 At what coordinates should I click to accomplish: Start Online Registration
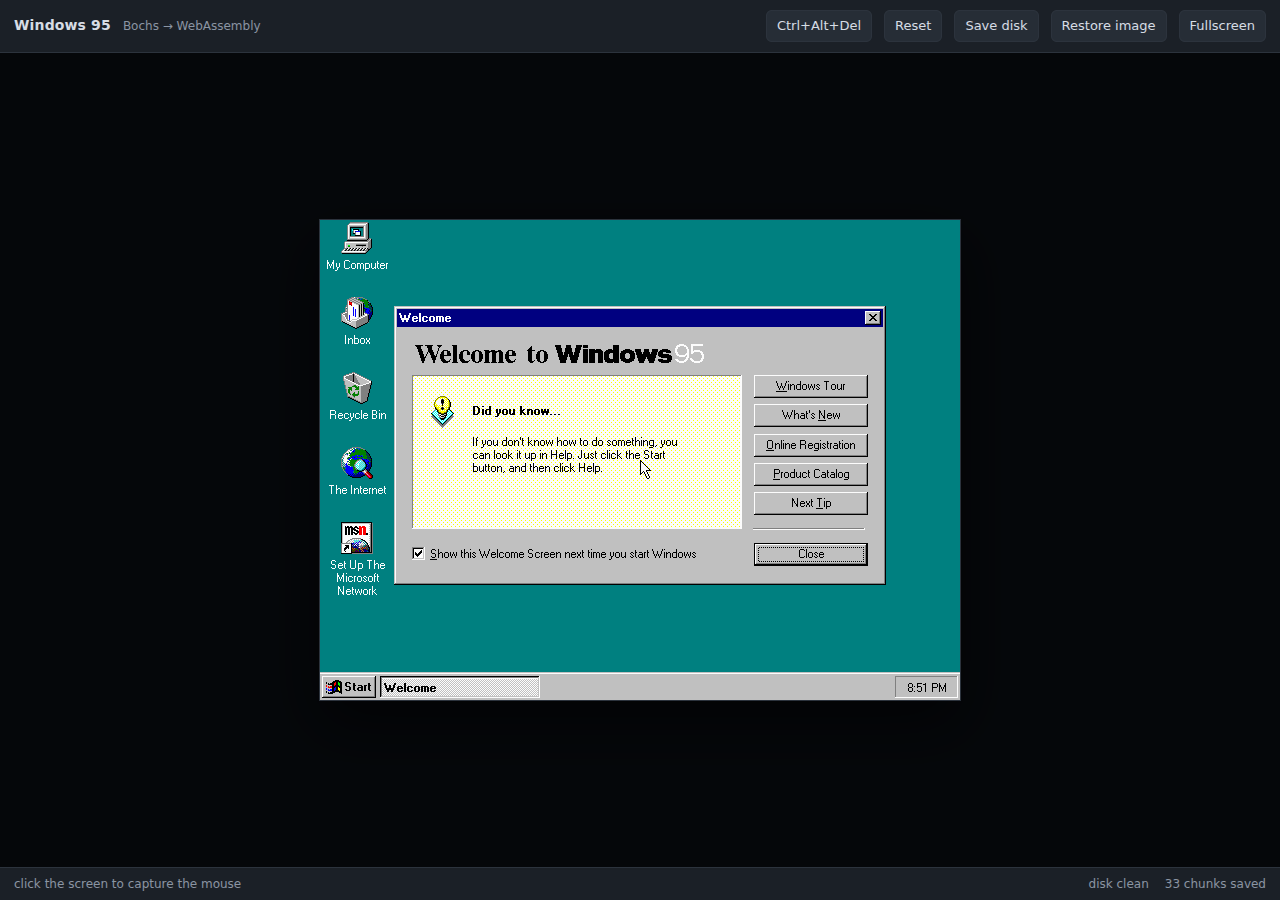click(810, 445)
